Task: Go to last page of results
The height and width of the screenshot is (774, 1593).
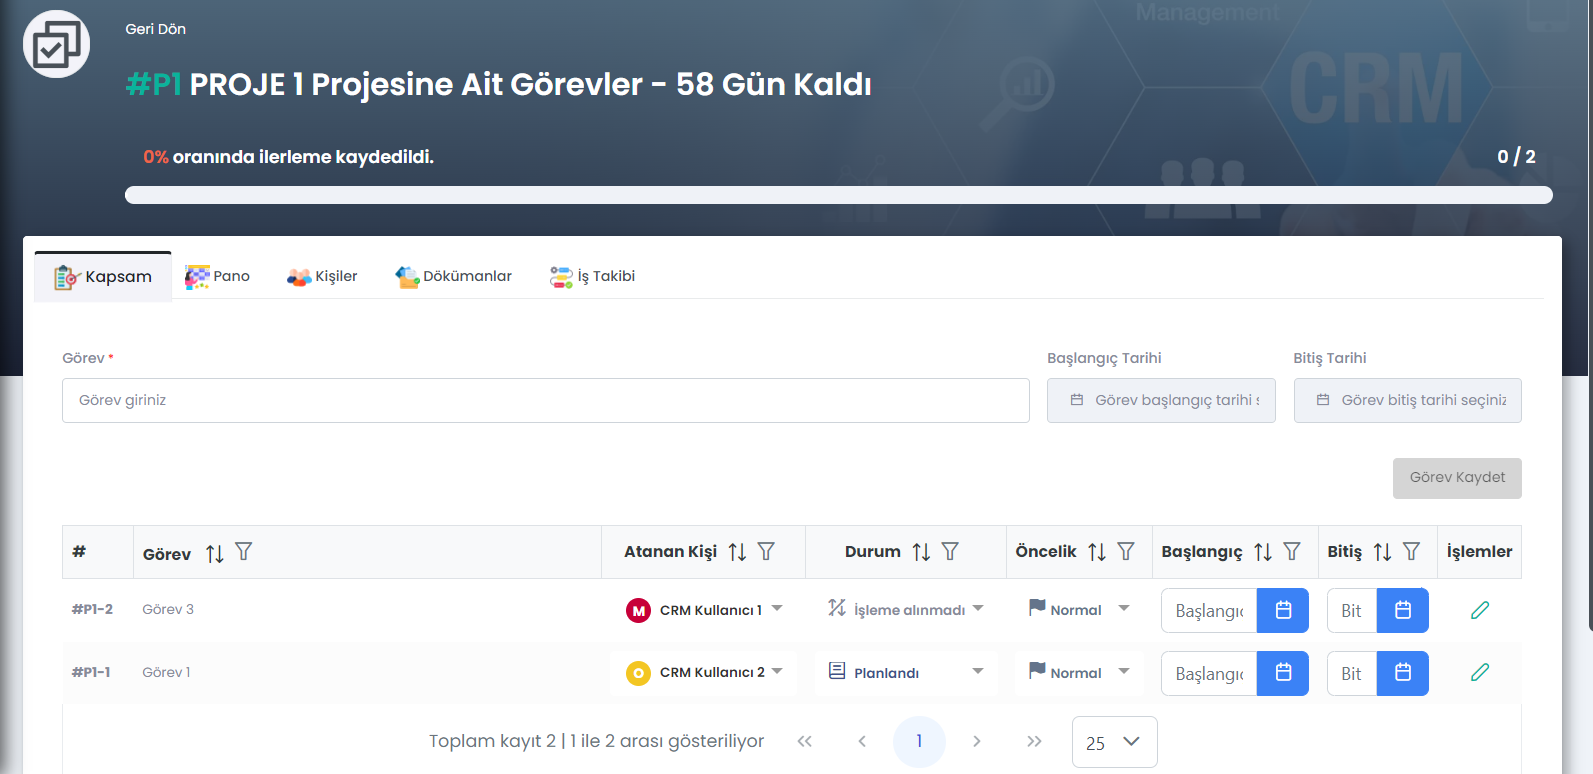Action: coord(1034,741)
